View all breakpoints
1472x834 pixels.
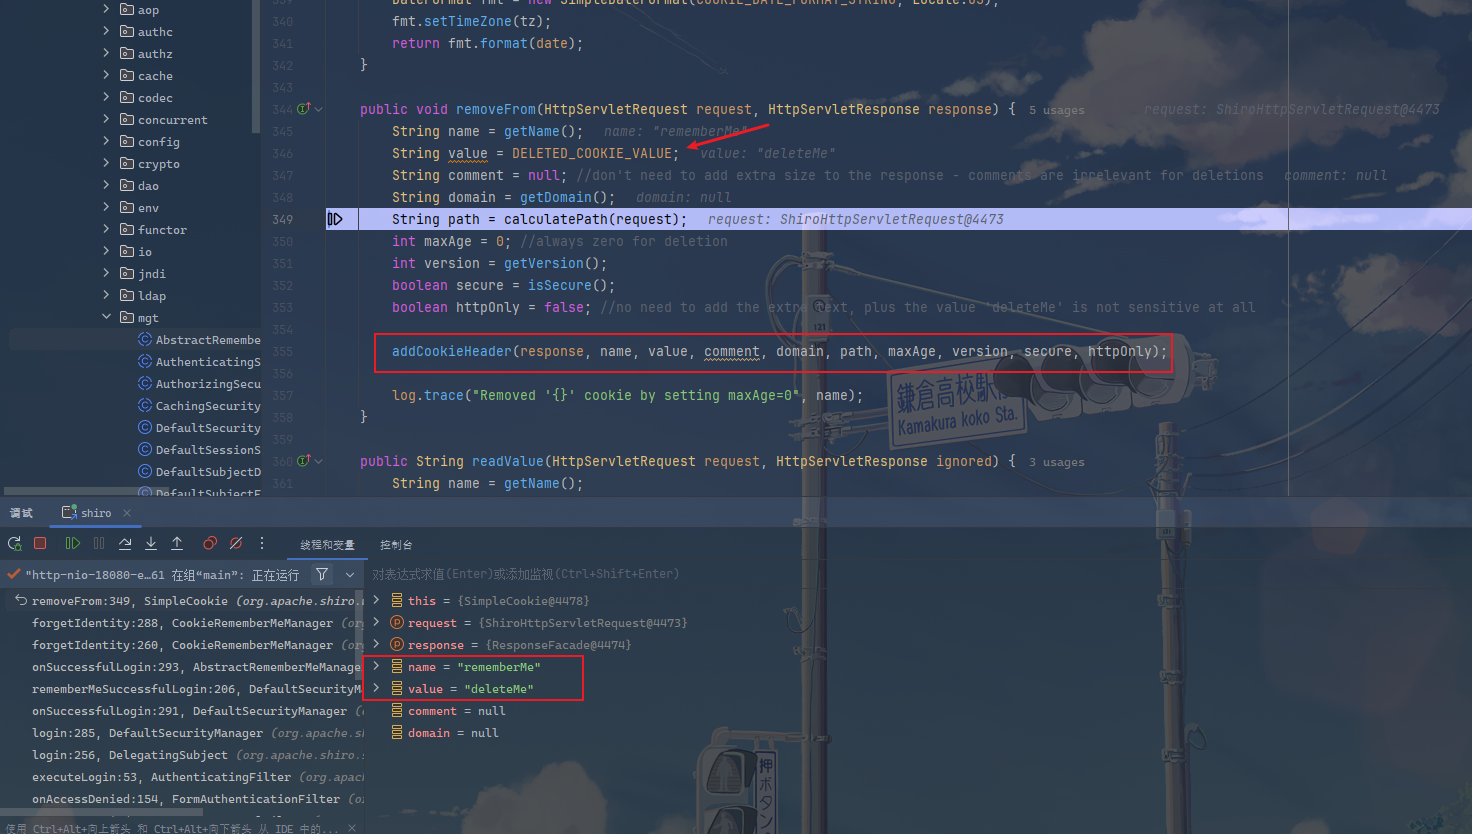coord(210,543)
